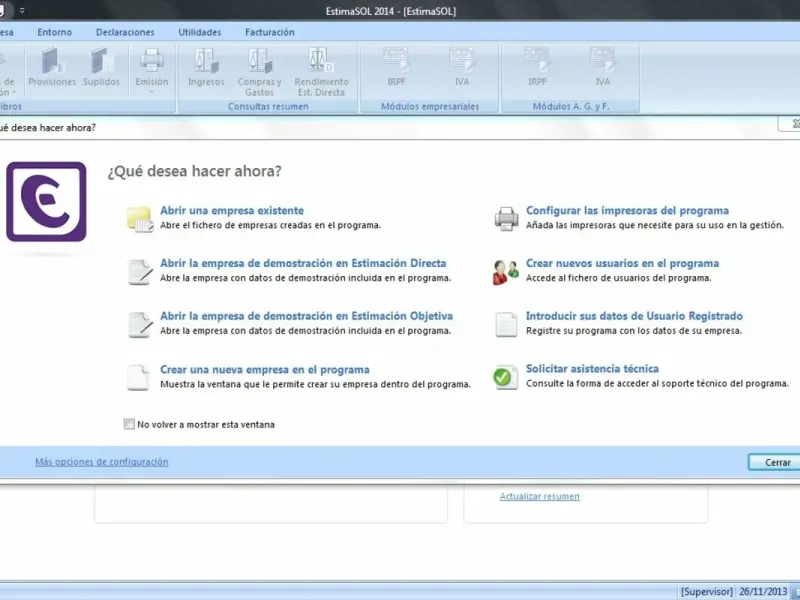Click the Emisión printer icon
The width and height of the screenshot is (800, 600).
(152, 60)
